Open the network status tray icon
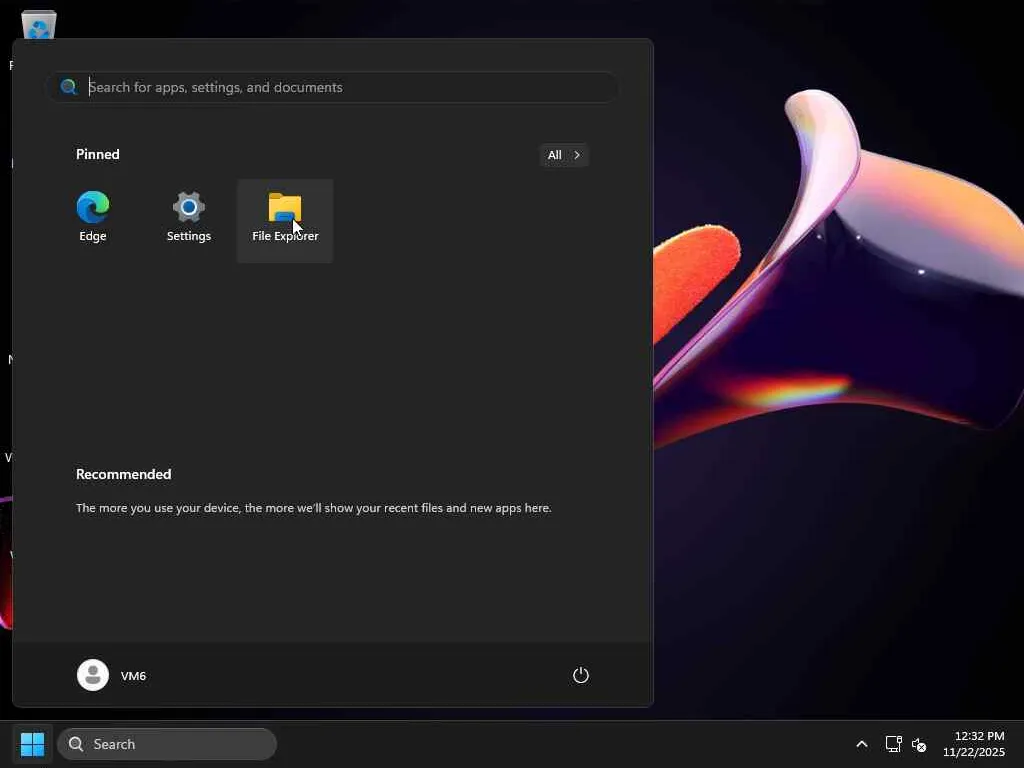The width and height of the screenshot is (1024, 768). pyautogui.click(x=893, y=744)
